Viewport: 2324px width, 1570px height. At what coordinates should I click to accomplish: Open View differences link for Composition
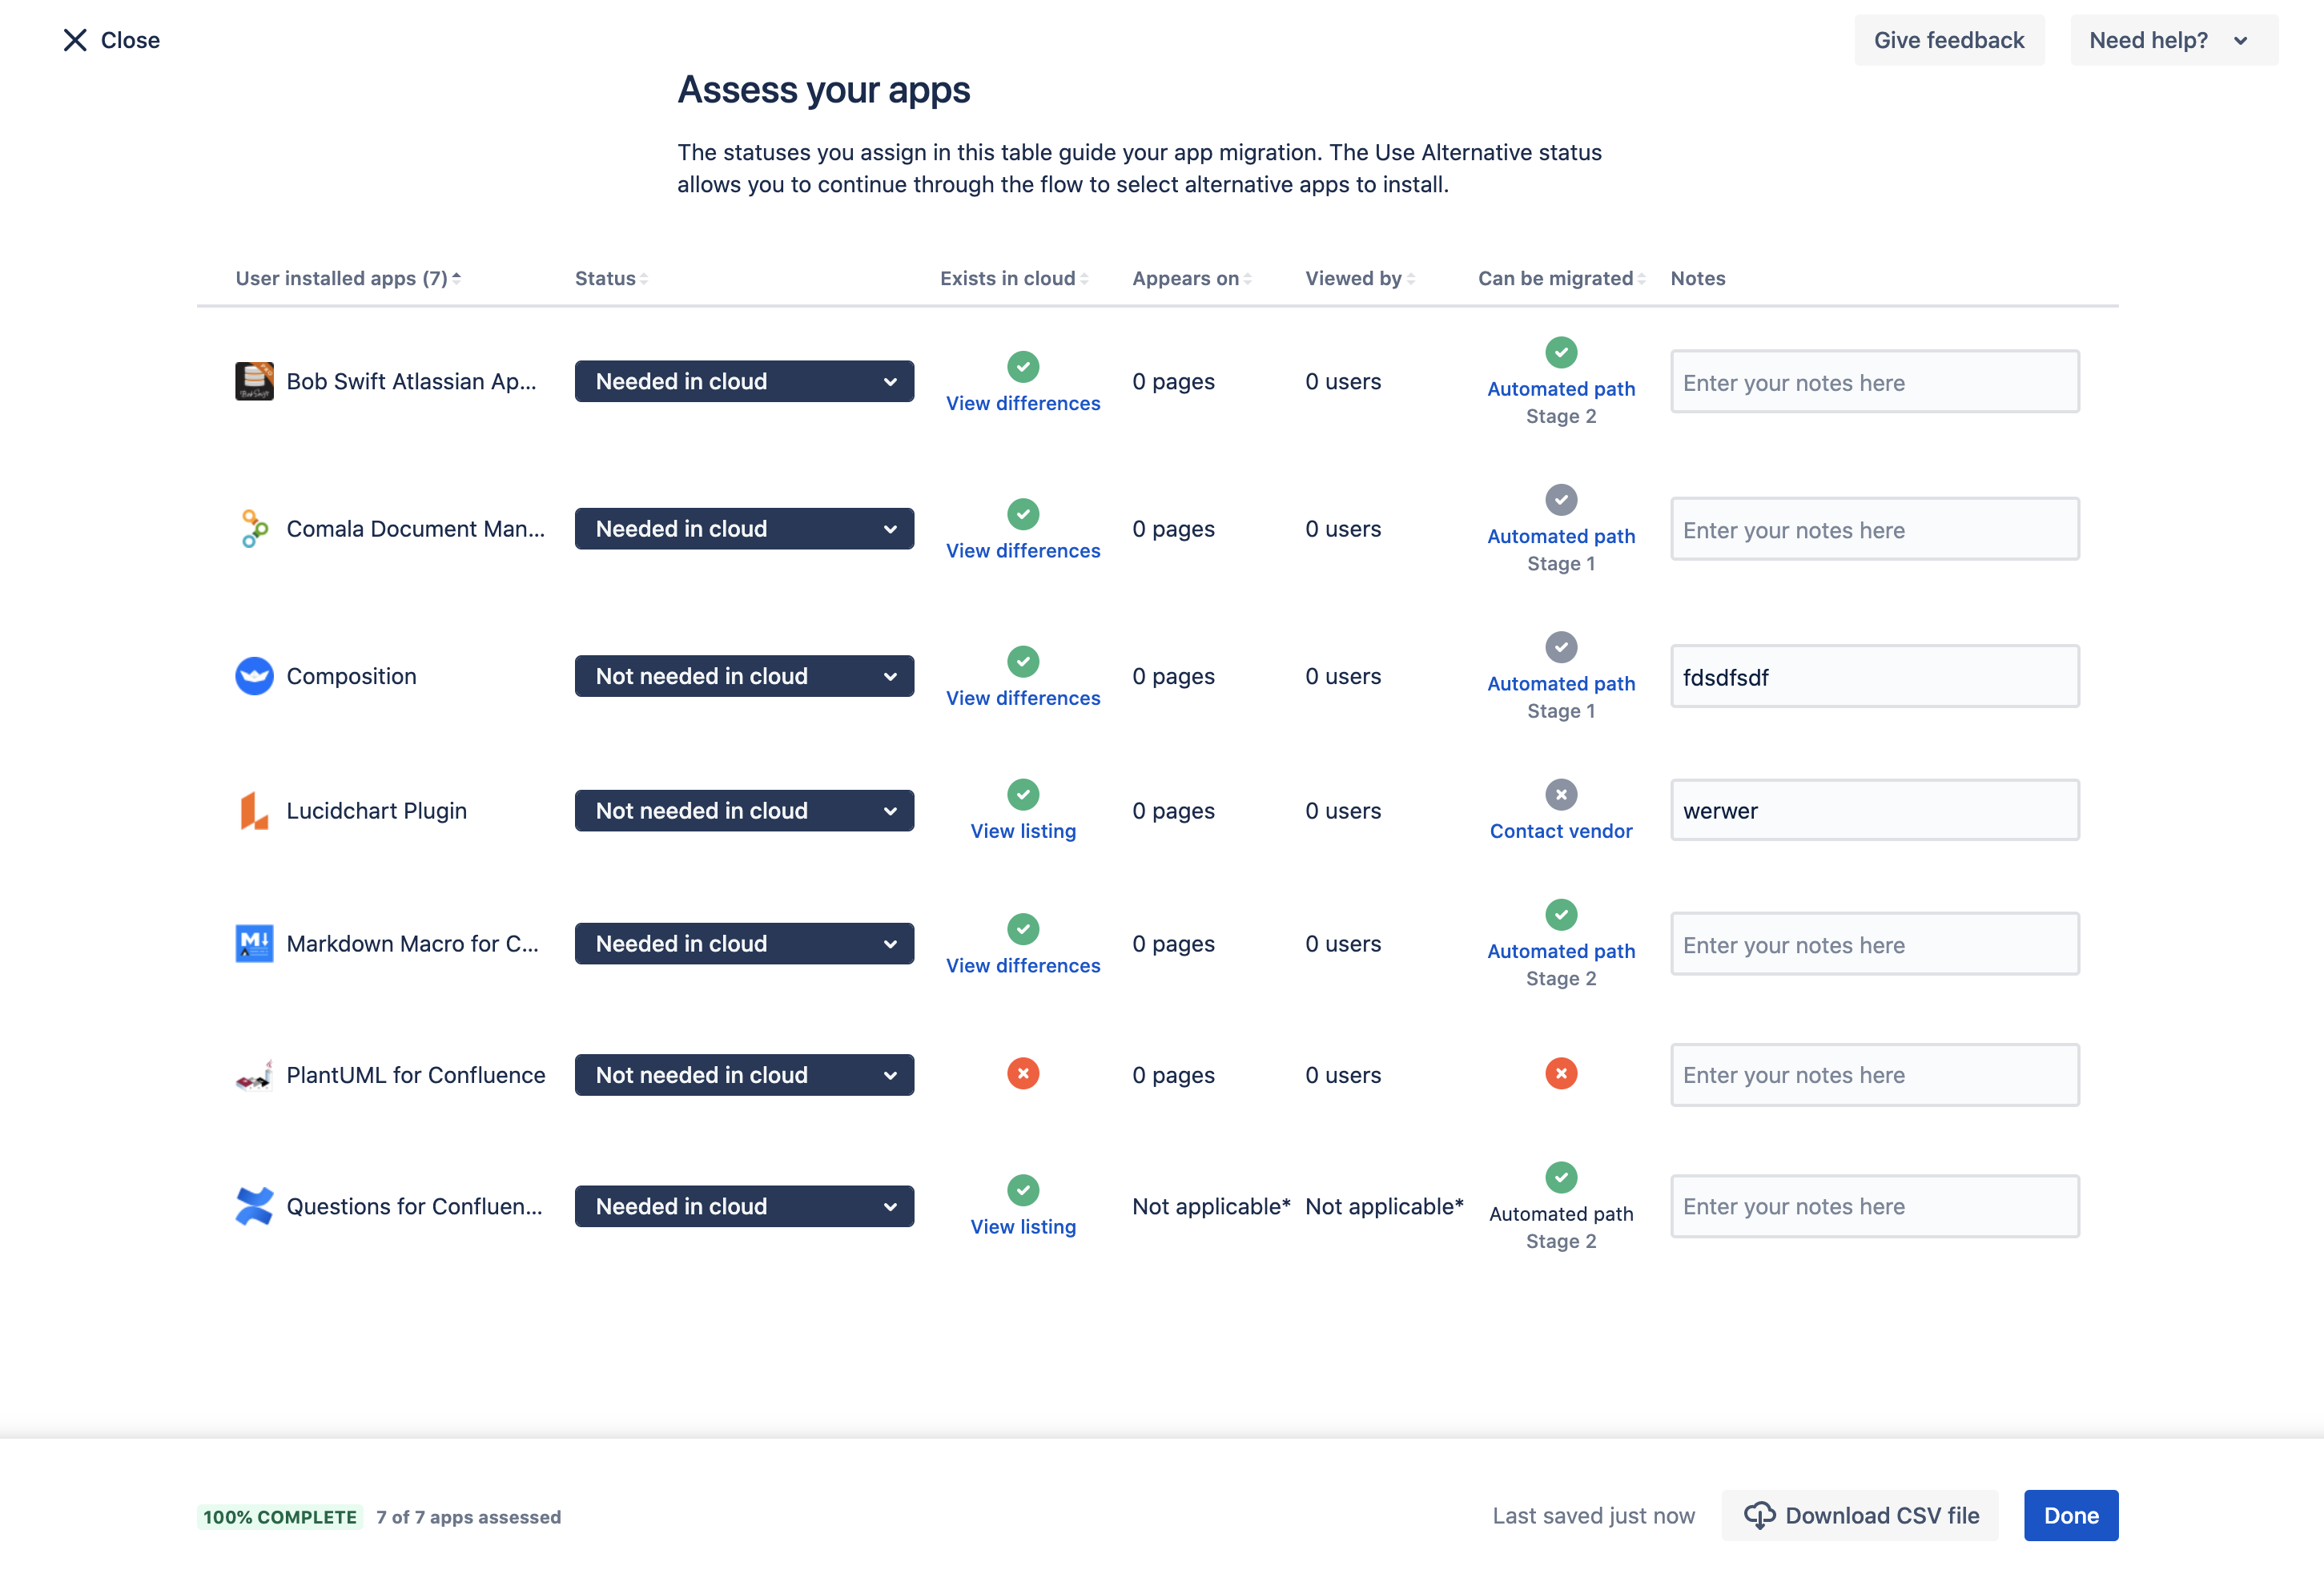coord(1022,698)
